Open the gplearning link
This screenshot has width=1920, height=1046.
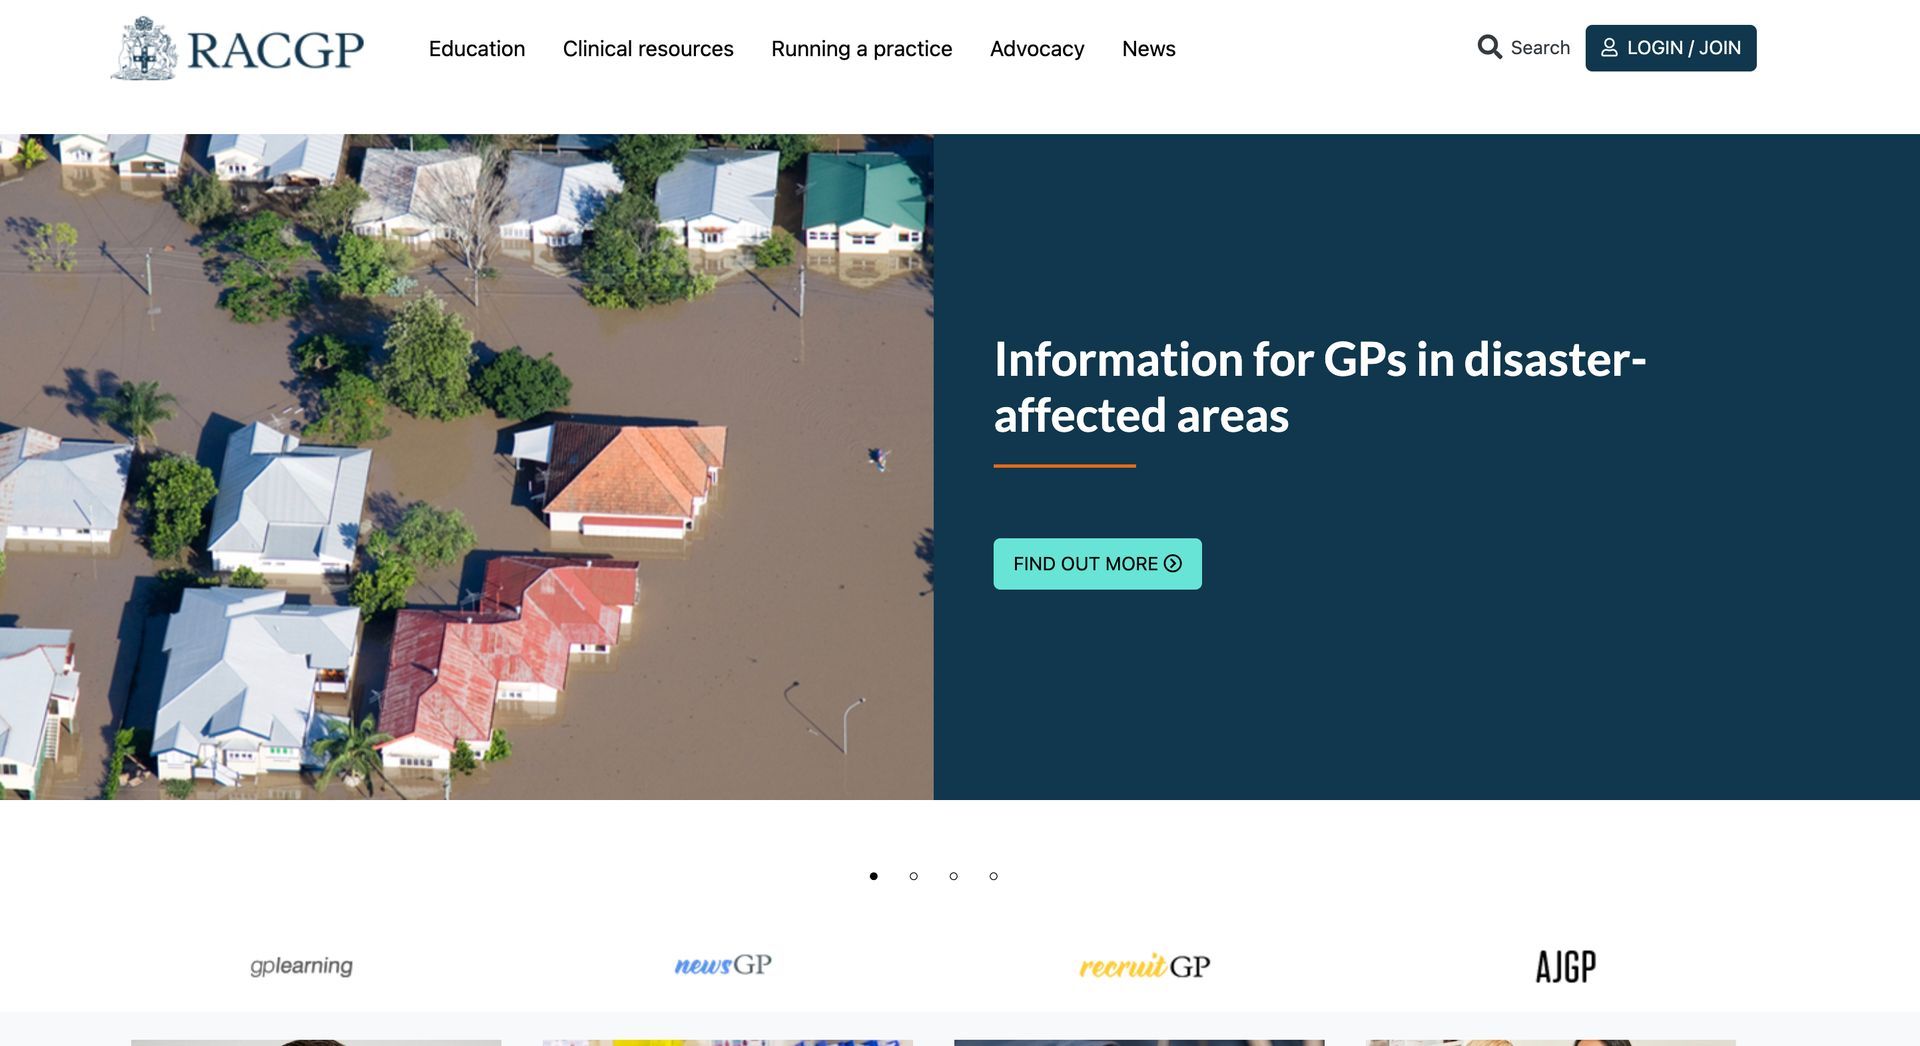[301, 966]
